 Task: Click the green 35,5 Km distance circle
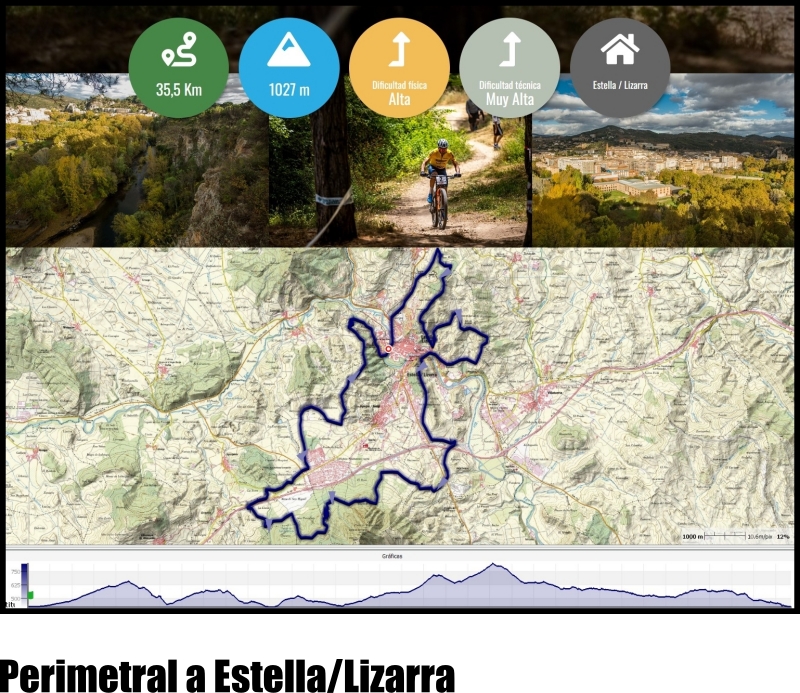pyautogui.click(x=178, y=67)
